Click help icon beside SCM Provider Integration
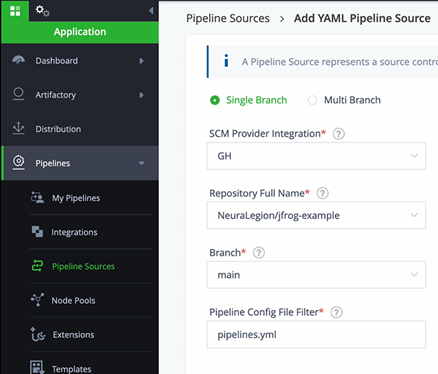This screenshot has width=438, height=374. (339, 134)
